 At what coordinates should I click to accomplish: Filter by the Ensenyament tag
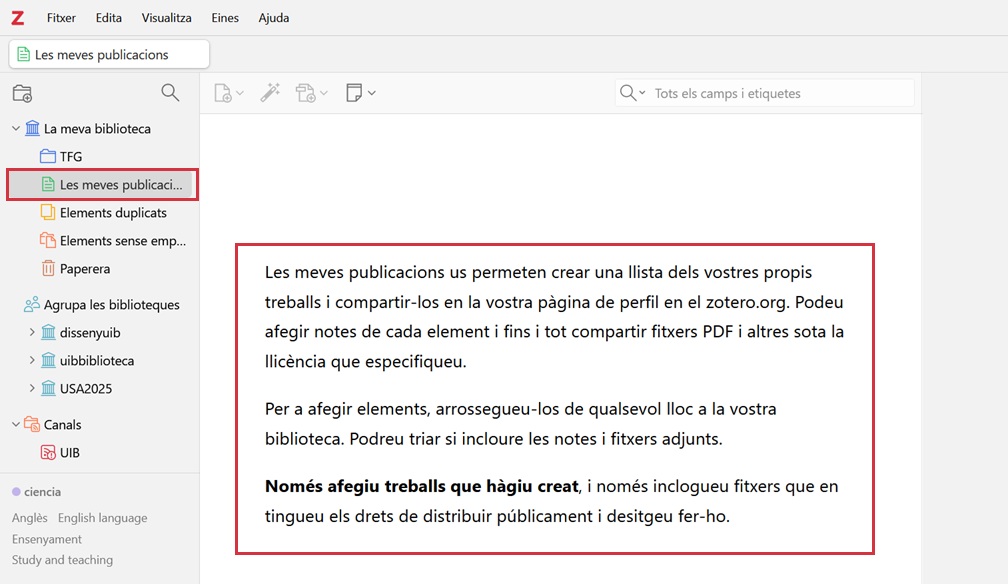46,539
